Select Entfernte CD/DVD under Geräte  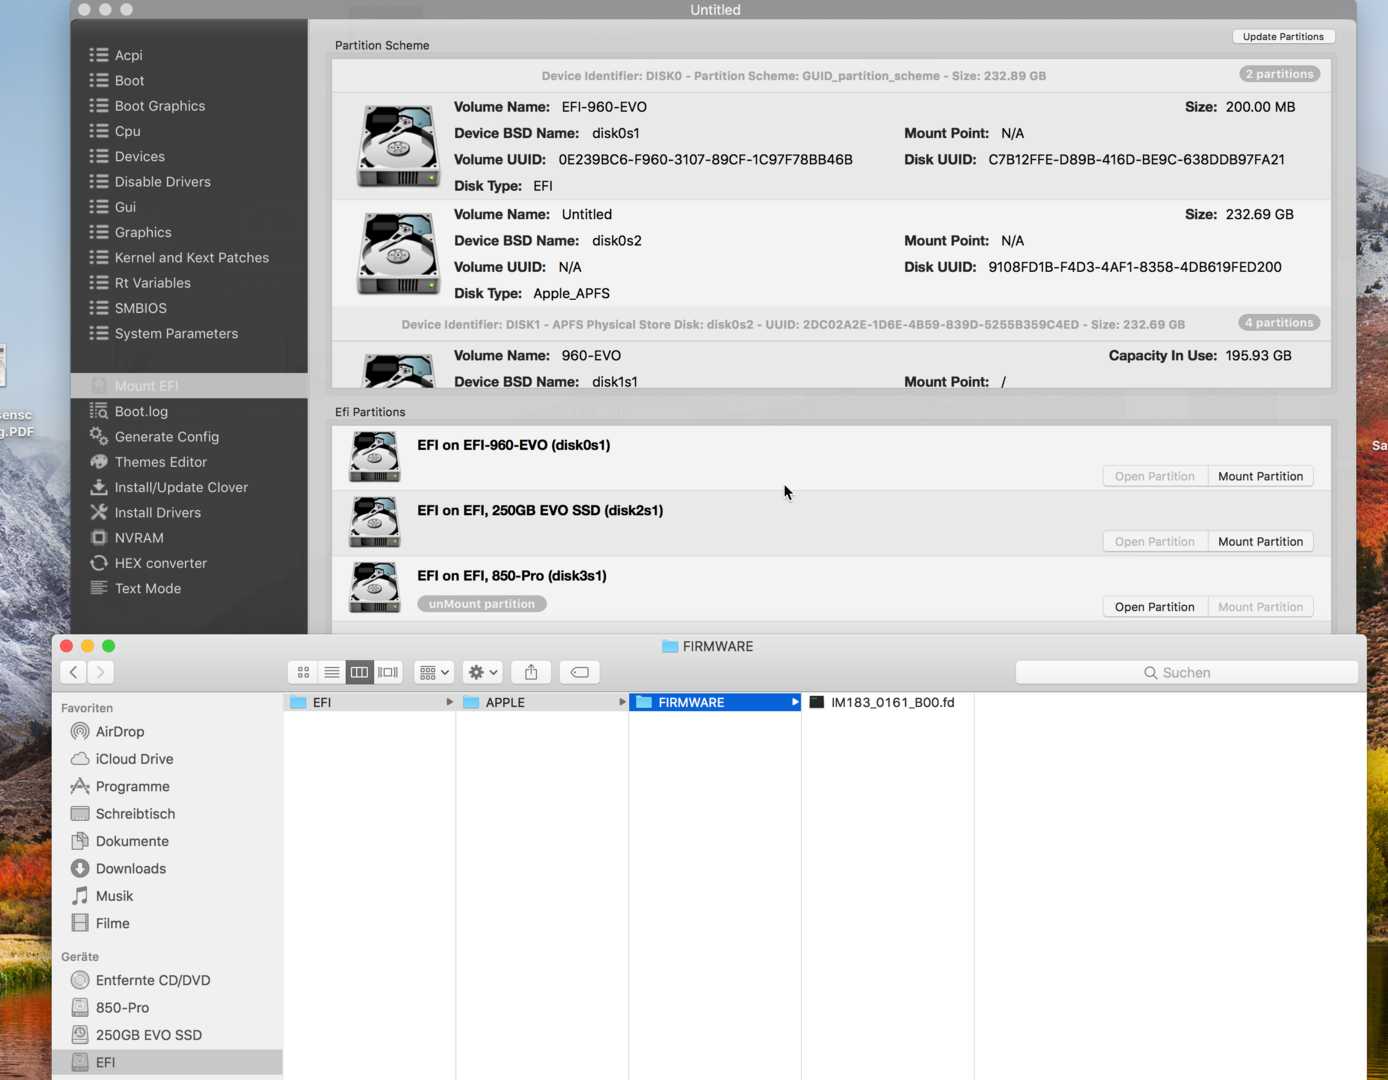pyautogui.click(x=152, y=980)
